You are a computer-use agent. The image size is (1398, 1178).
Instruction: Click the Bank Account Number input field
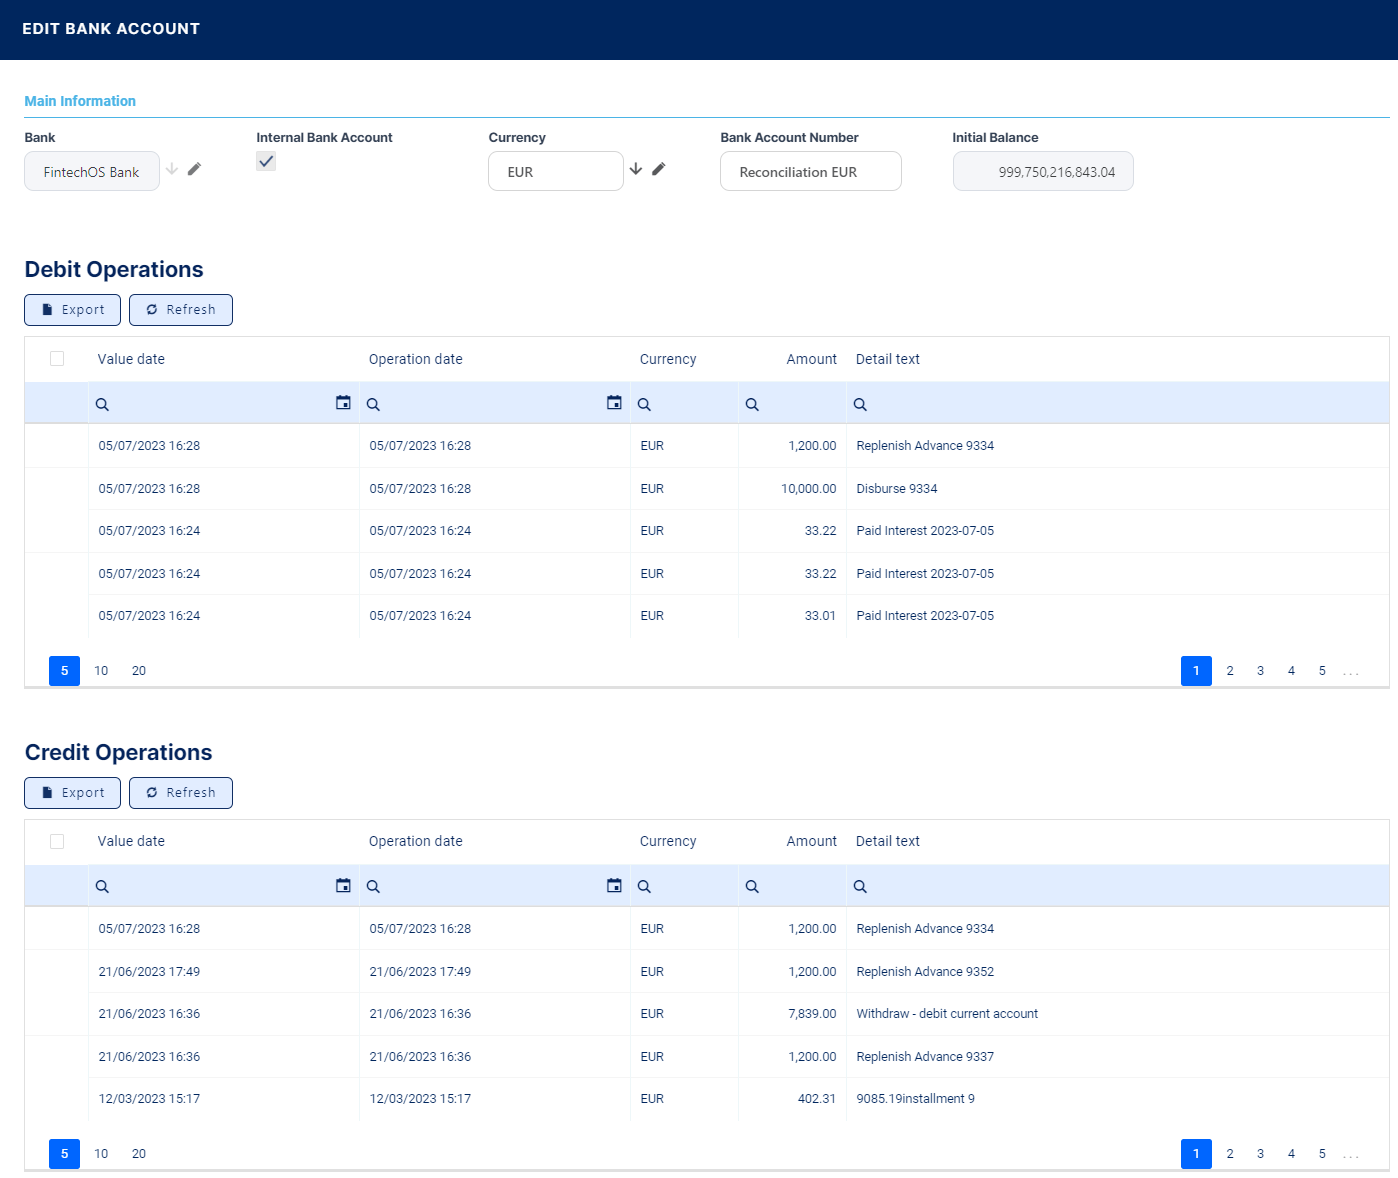pyautogui.click(x=810, y=172)
